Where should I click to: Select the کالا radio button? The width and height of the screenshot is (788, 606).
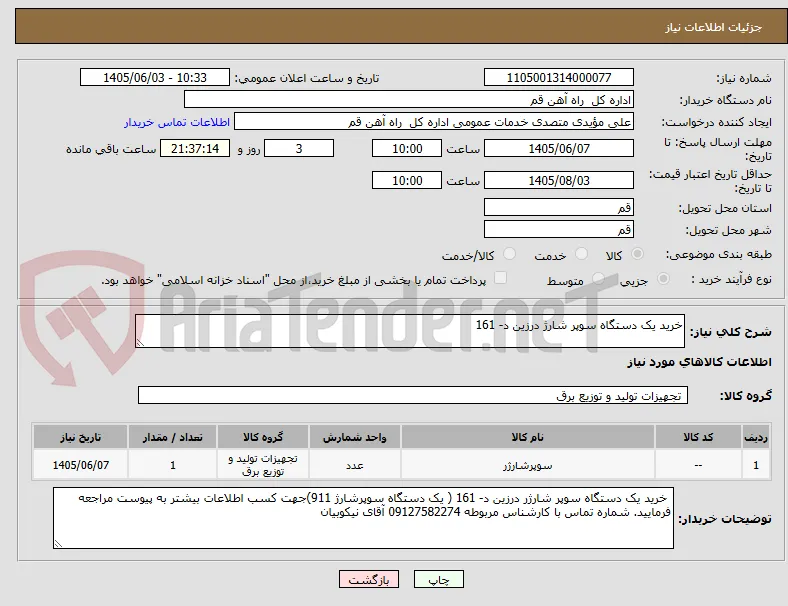pyautogui.click(x=637, y=254)
